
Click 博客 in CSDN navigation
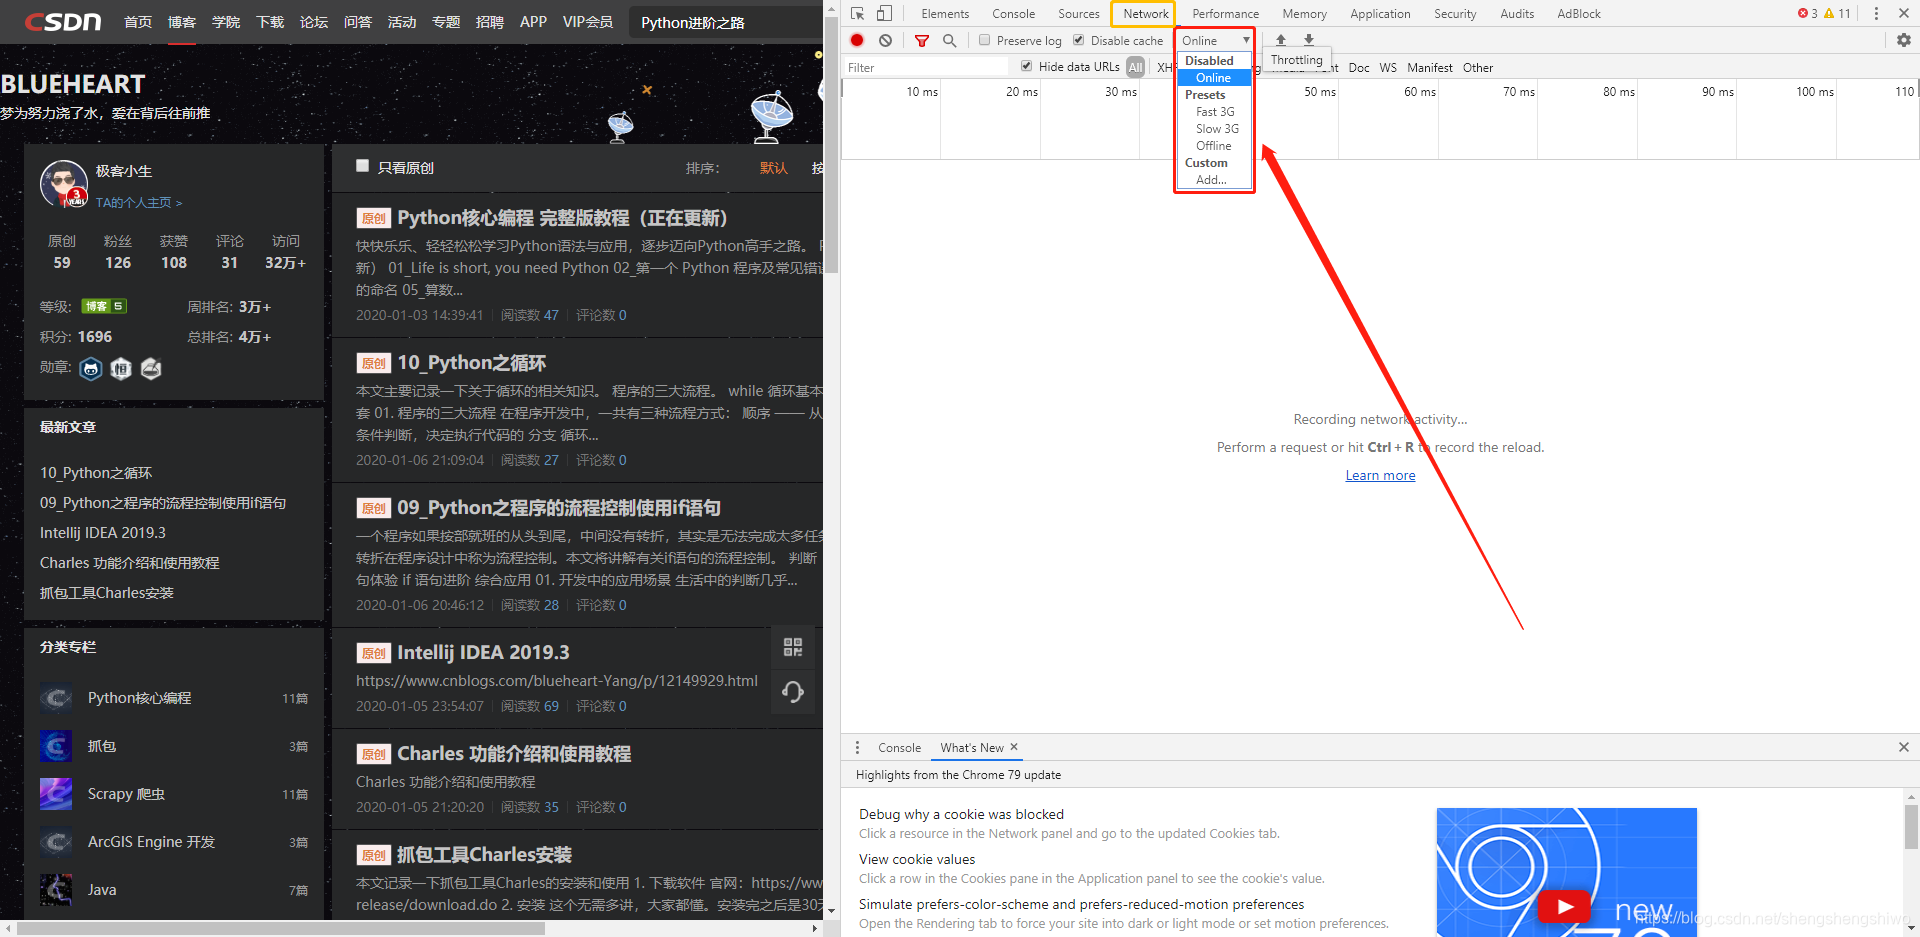coord(181,22)
